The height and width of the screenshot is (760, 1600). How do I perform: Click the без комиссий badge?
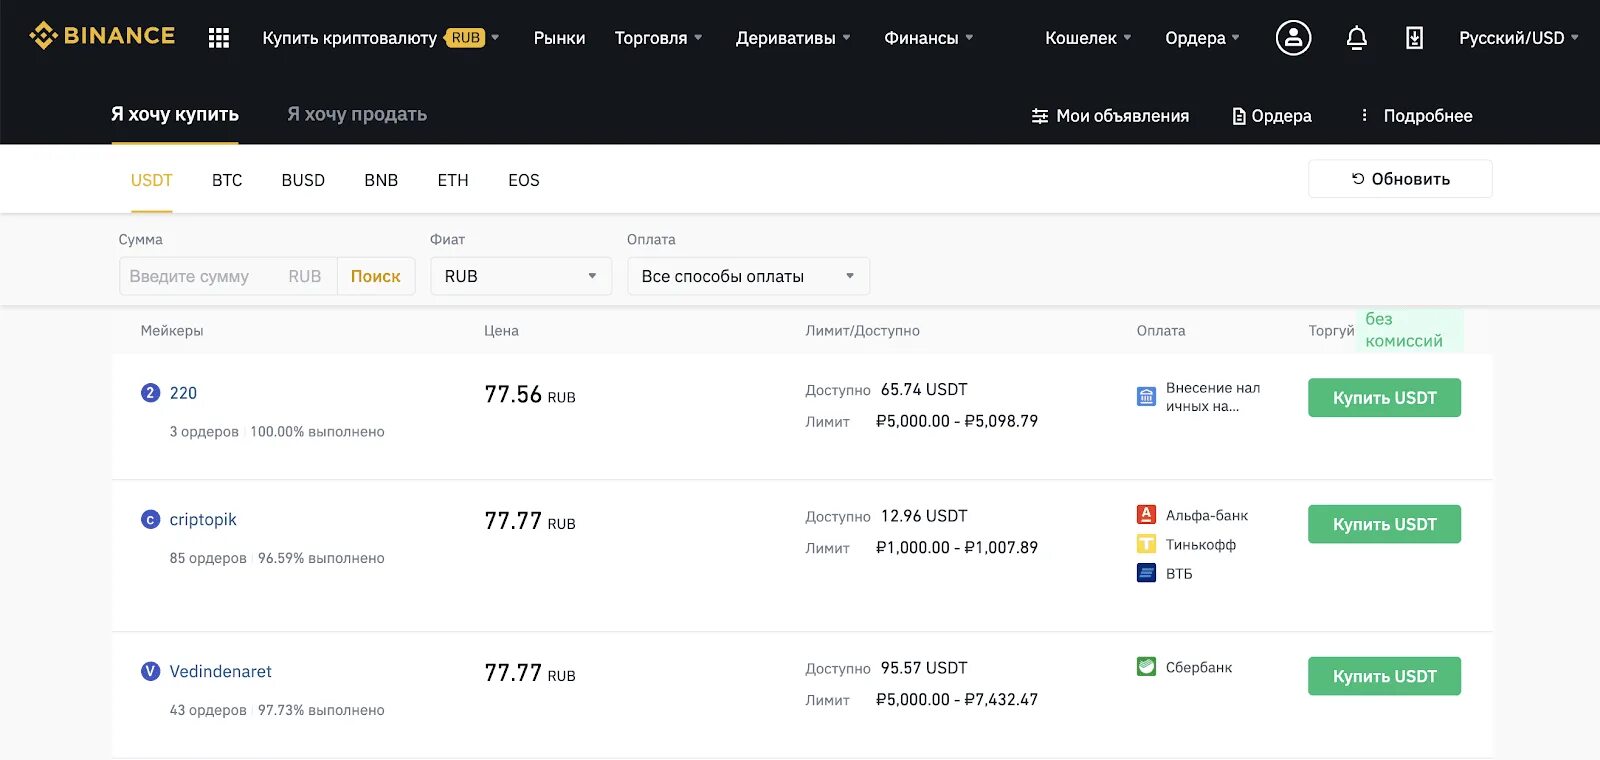click(1410, 330)
